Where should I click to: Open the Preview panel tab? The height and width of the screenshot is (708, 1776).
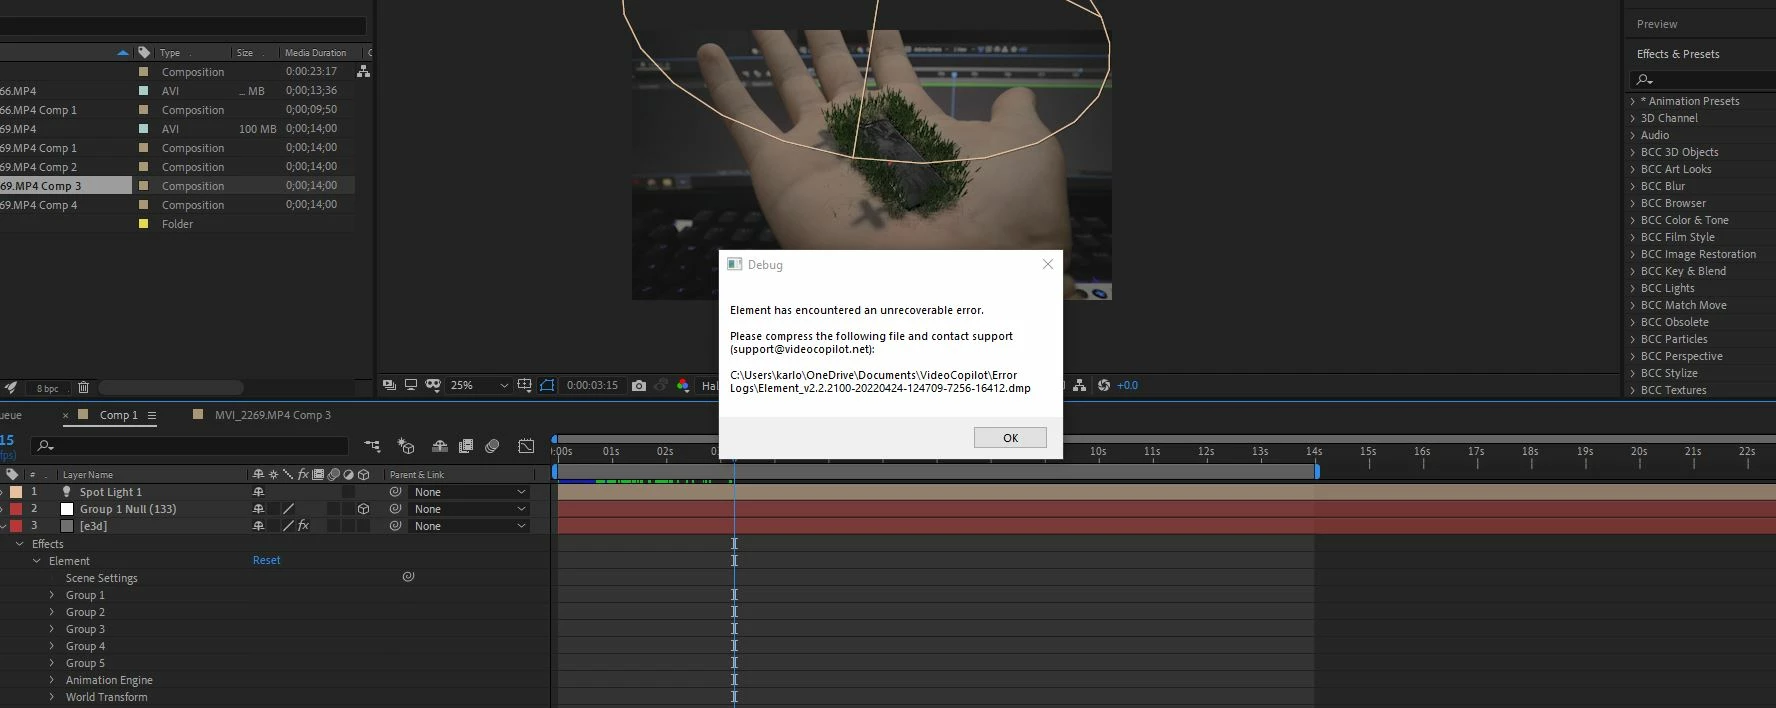(1657, 24)
